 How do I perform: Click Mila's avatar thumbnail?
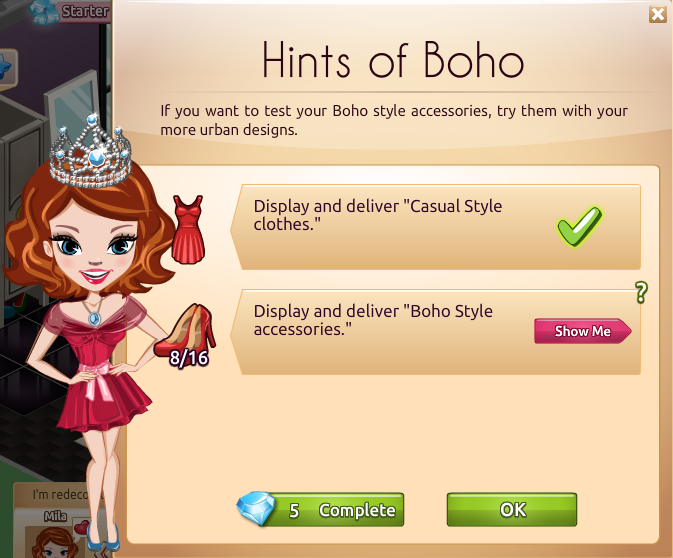(x=54, y=542)
